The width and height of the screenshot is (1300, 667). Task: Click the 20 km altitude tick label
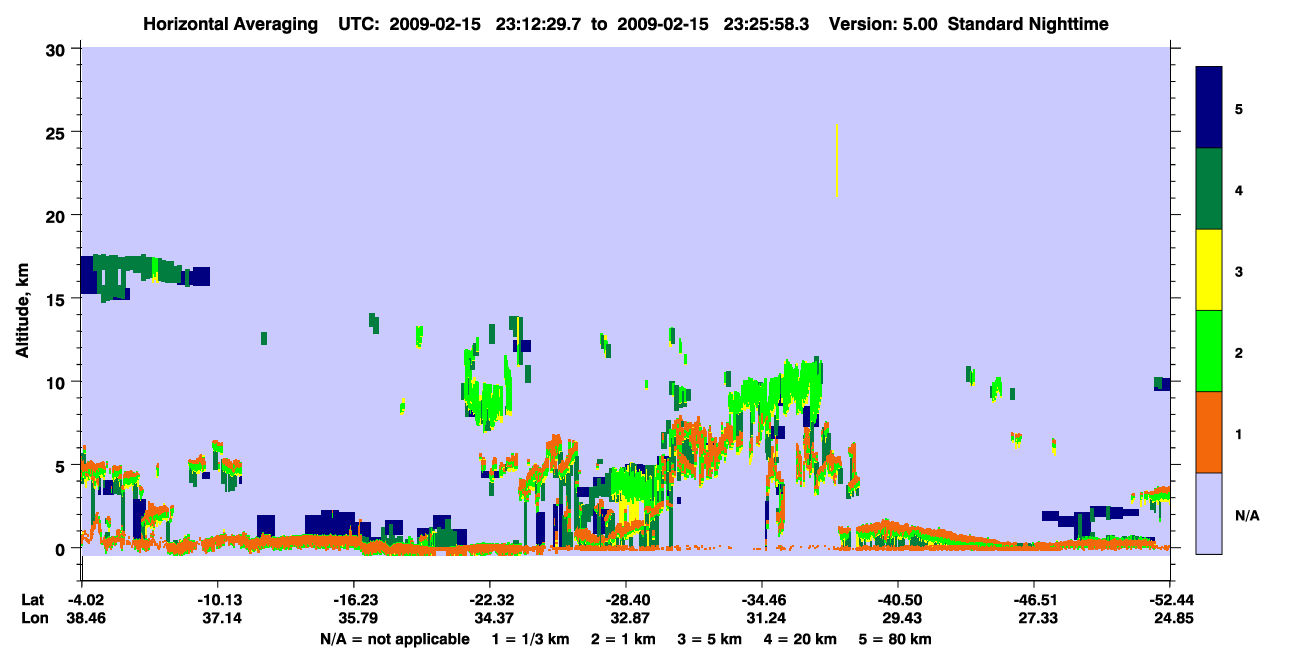click(57, 216)
